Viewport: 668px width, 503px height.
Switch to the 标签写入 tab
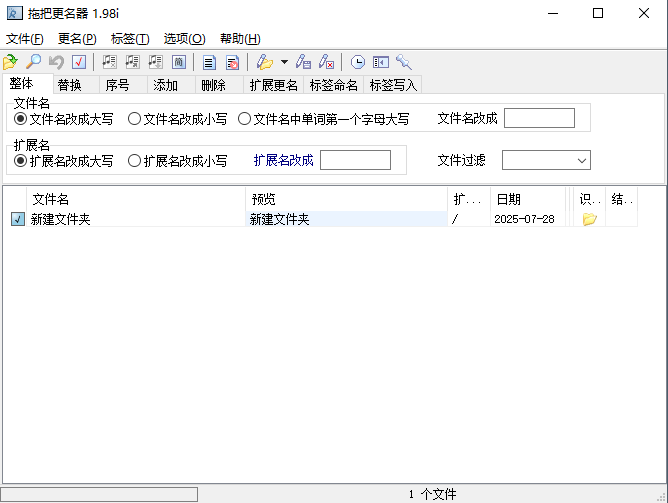point(393,85)
